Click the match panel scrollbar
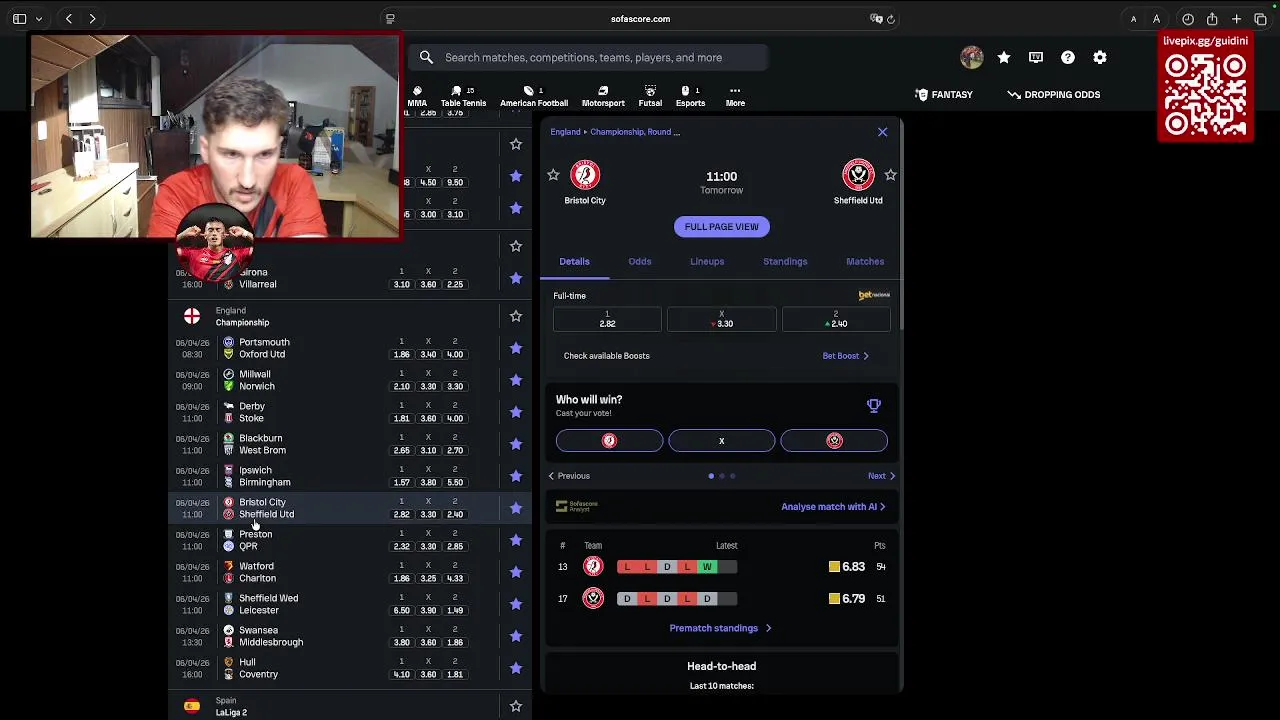Viewport: 1280px width, 720px height. [900, 225]
